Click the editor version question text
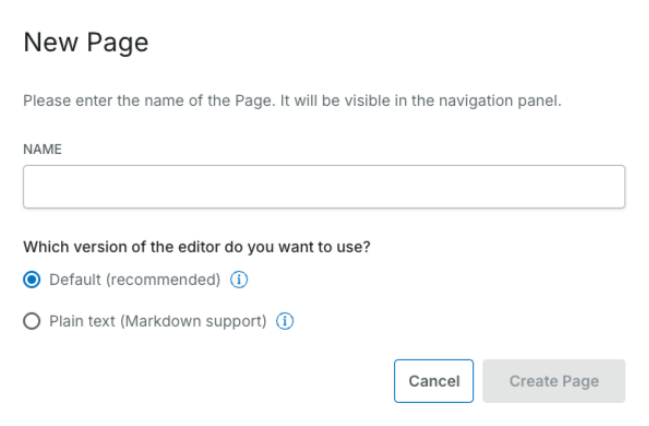 (197, 247)
